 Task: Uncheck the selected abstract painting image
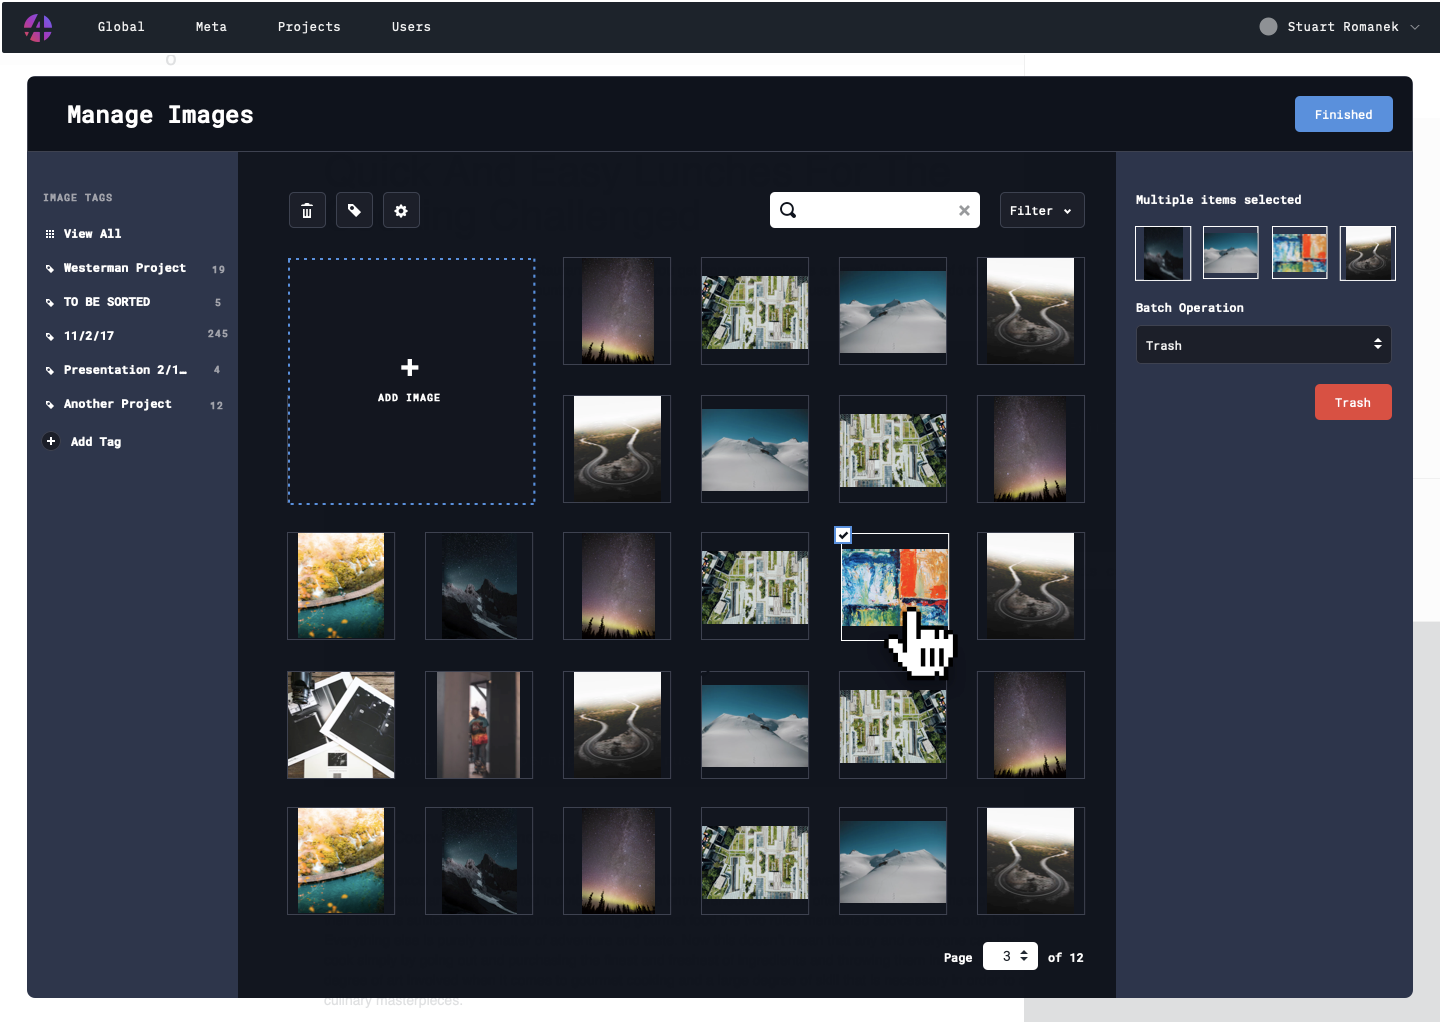pos(843,535)
